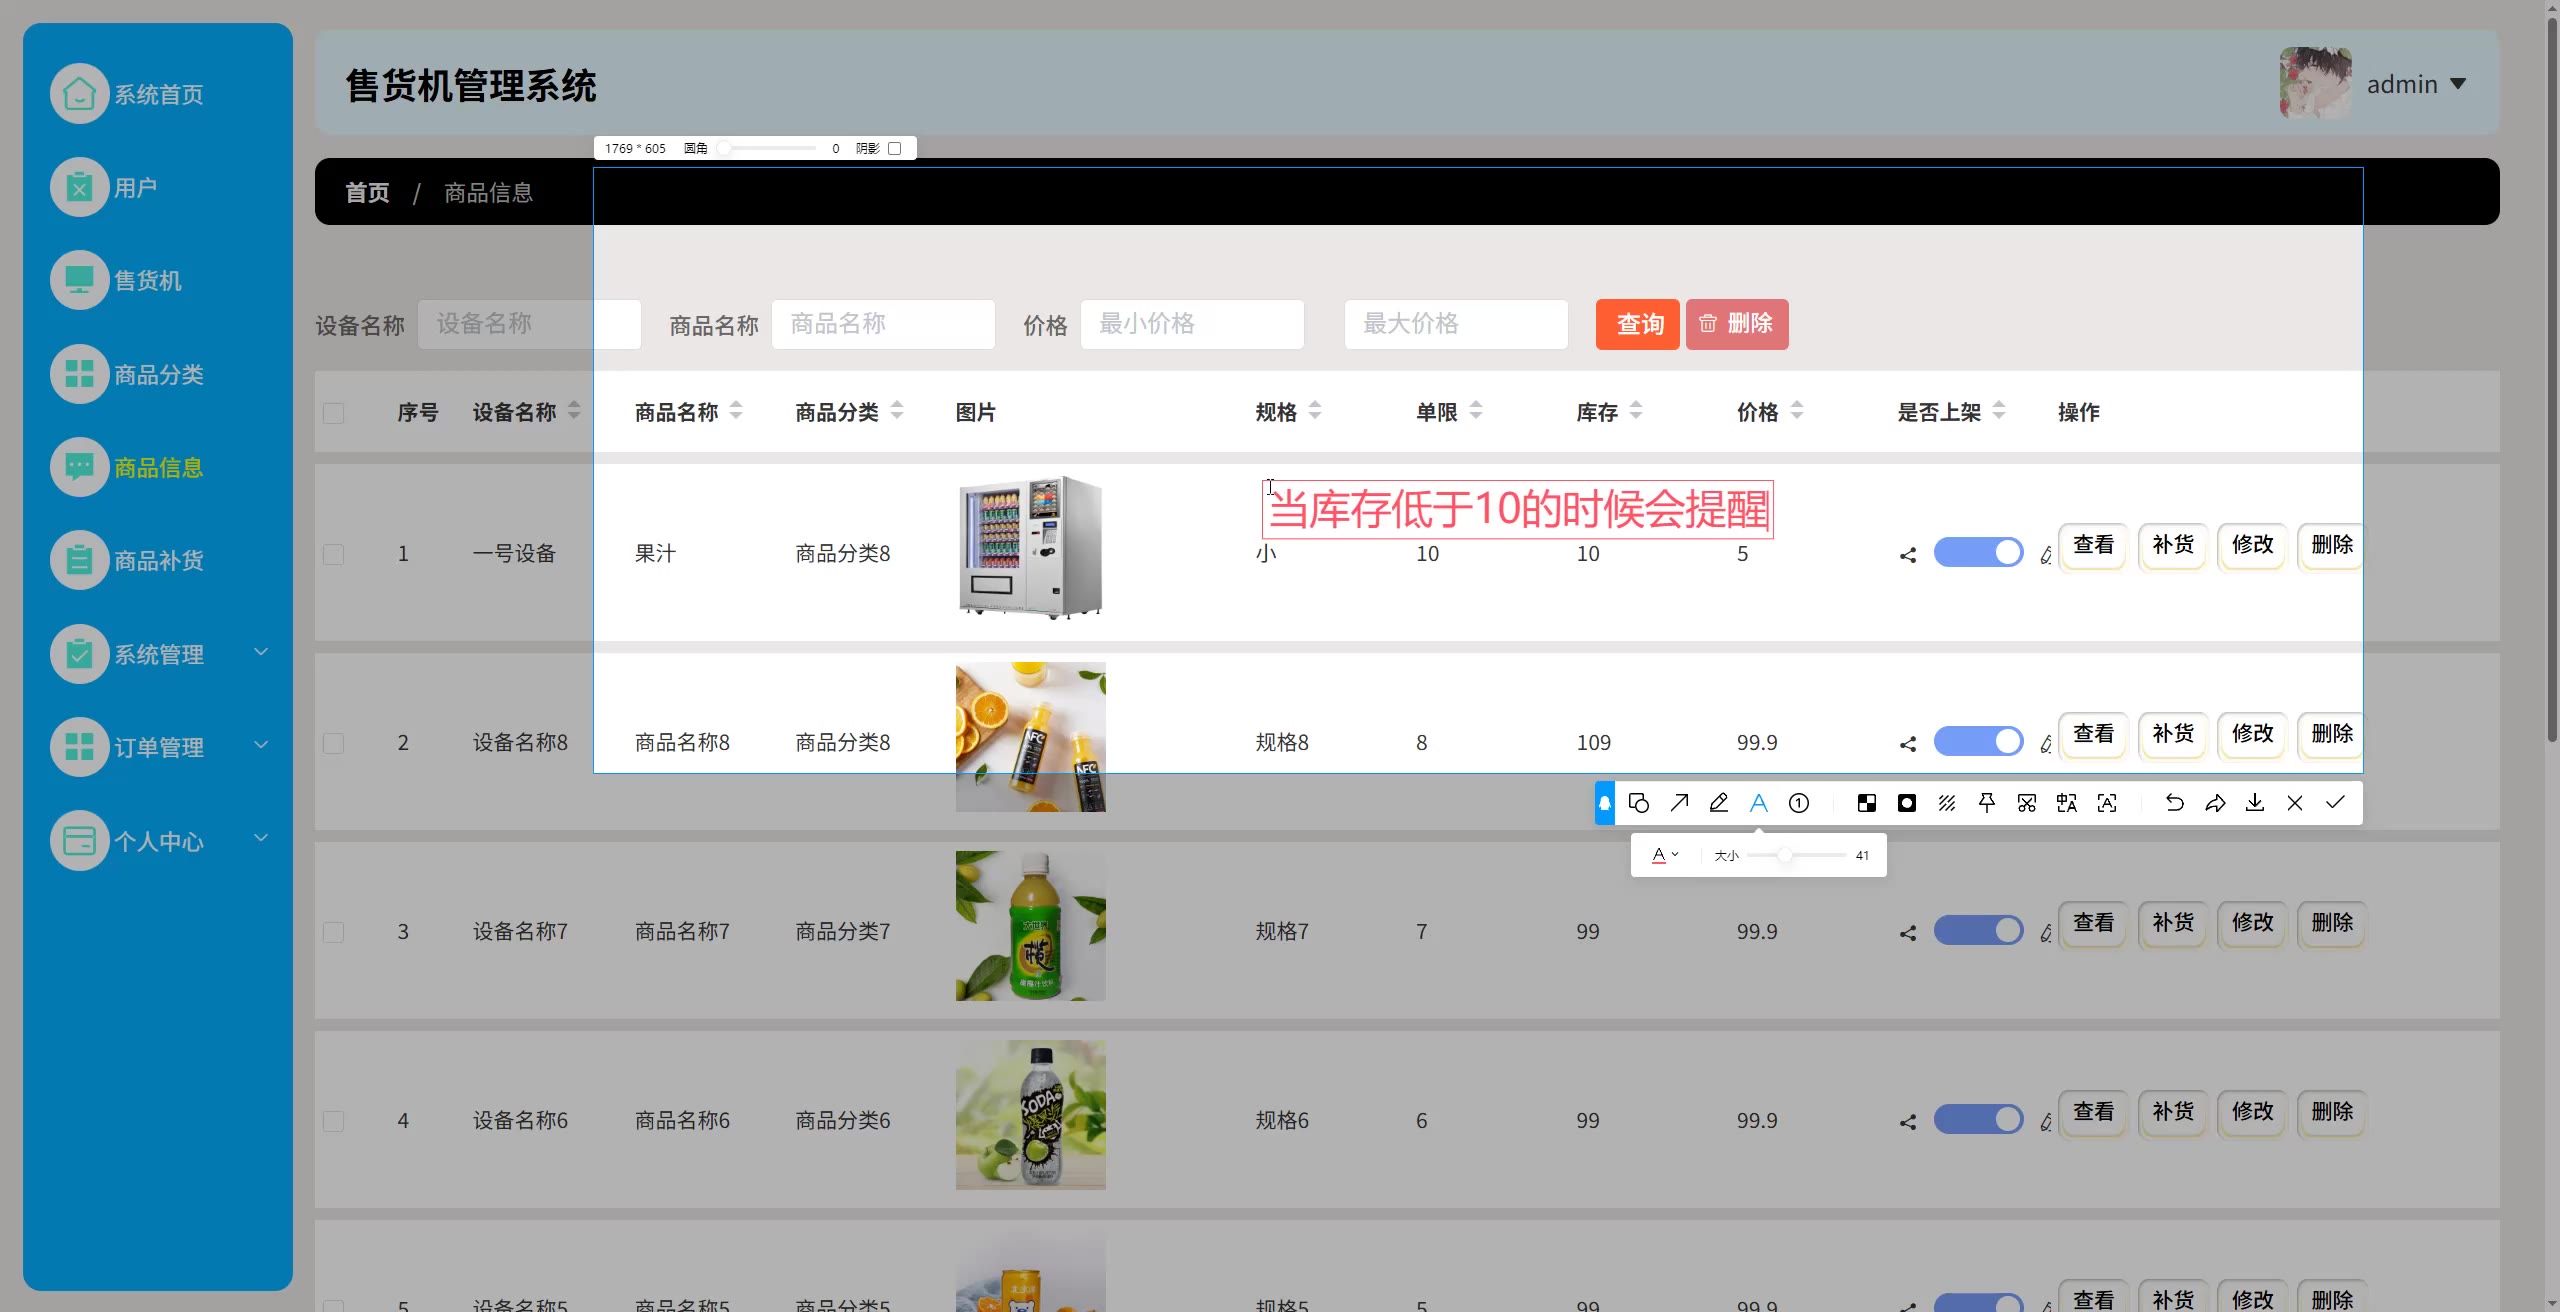
Task: Click the mosaic checkerboard tool
Action: 1866,803
